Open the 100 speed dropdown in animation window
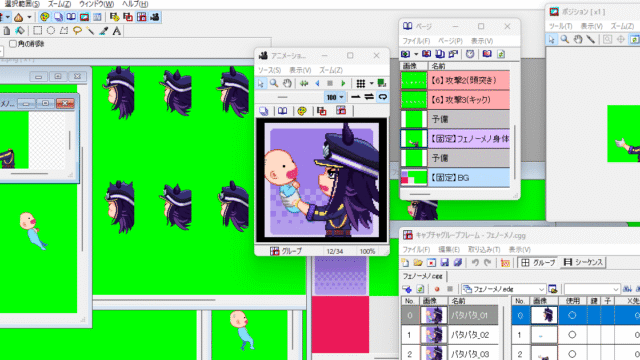Image resolution: width=640 pixels, height=360 pixels. [335, 97]
